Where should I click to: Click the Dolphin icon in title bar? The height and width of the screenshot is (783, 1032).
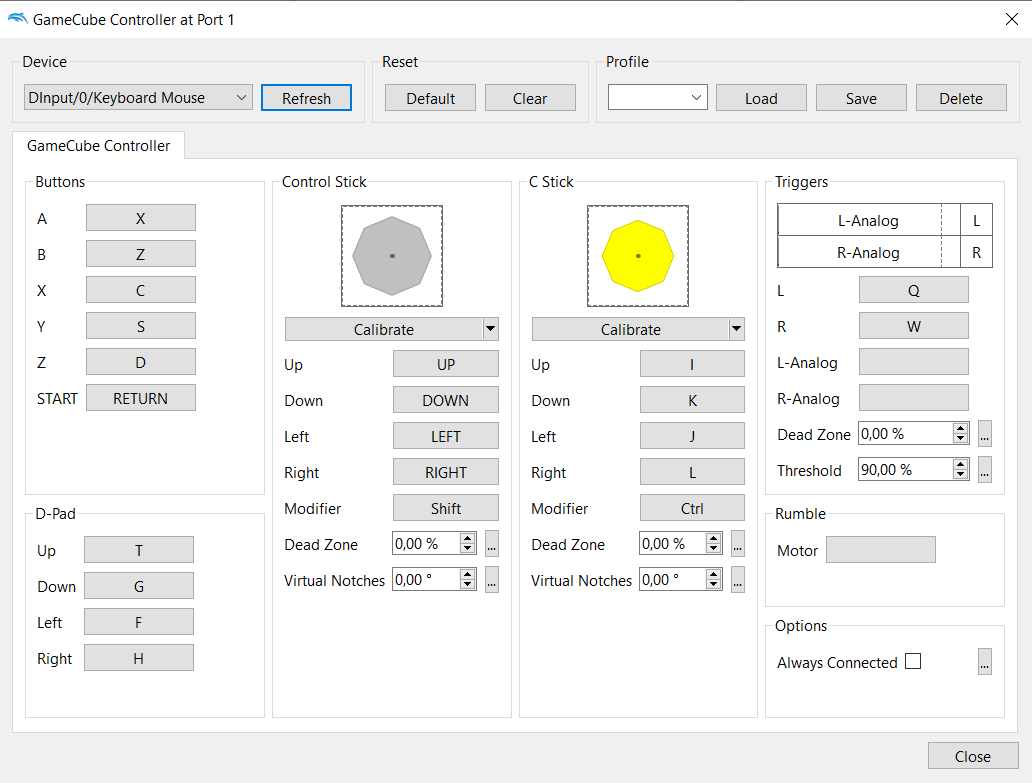[x=17, y=19]
